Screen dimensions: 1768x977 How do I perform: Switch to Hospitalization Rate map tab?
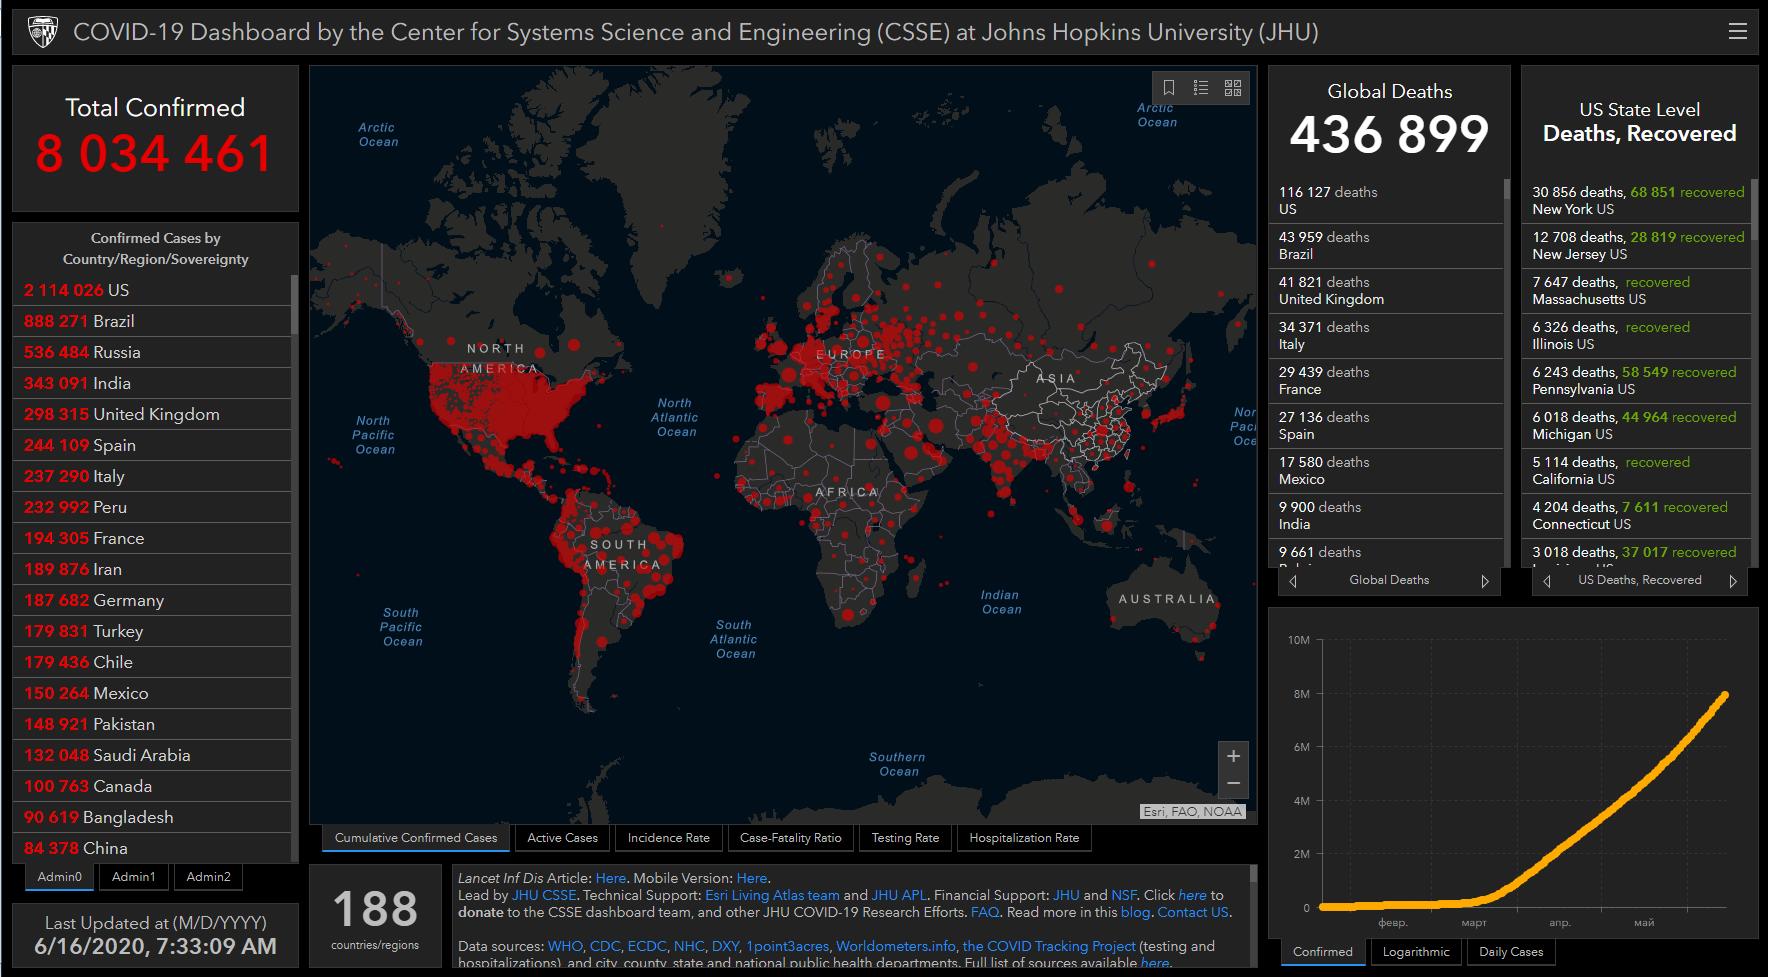[1024, 838]
